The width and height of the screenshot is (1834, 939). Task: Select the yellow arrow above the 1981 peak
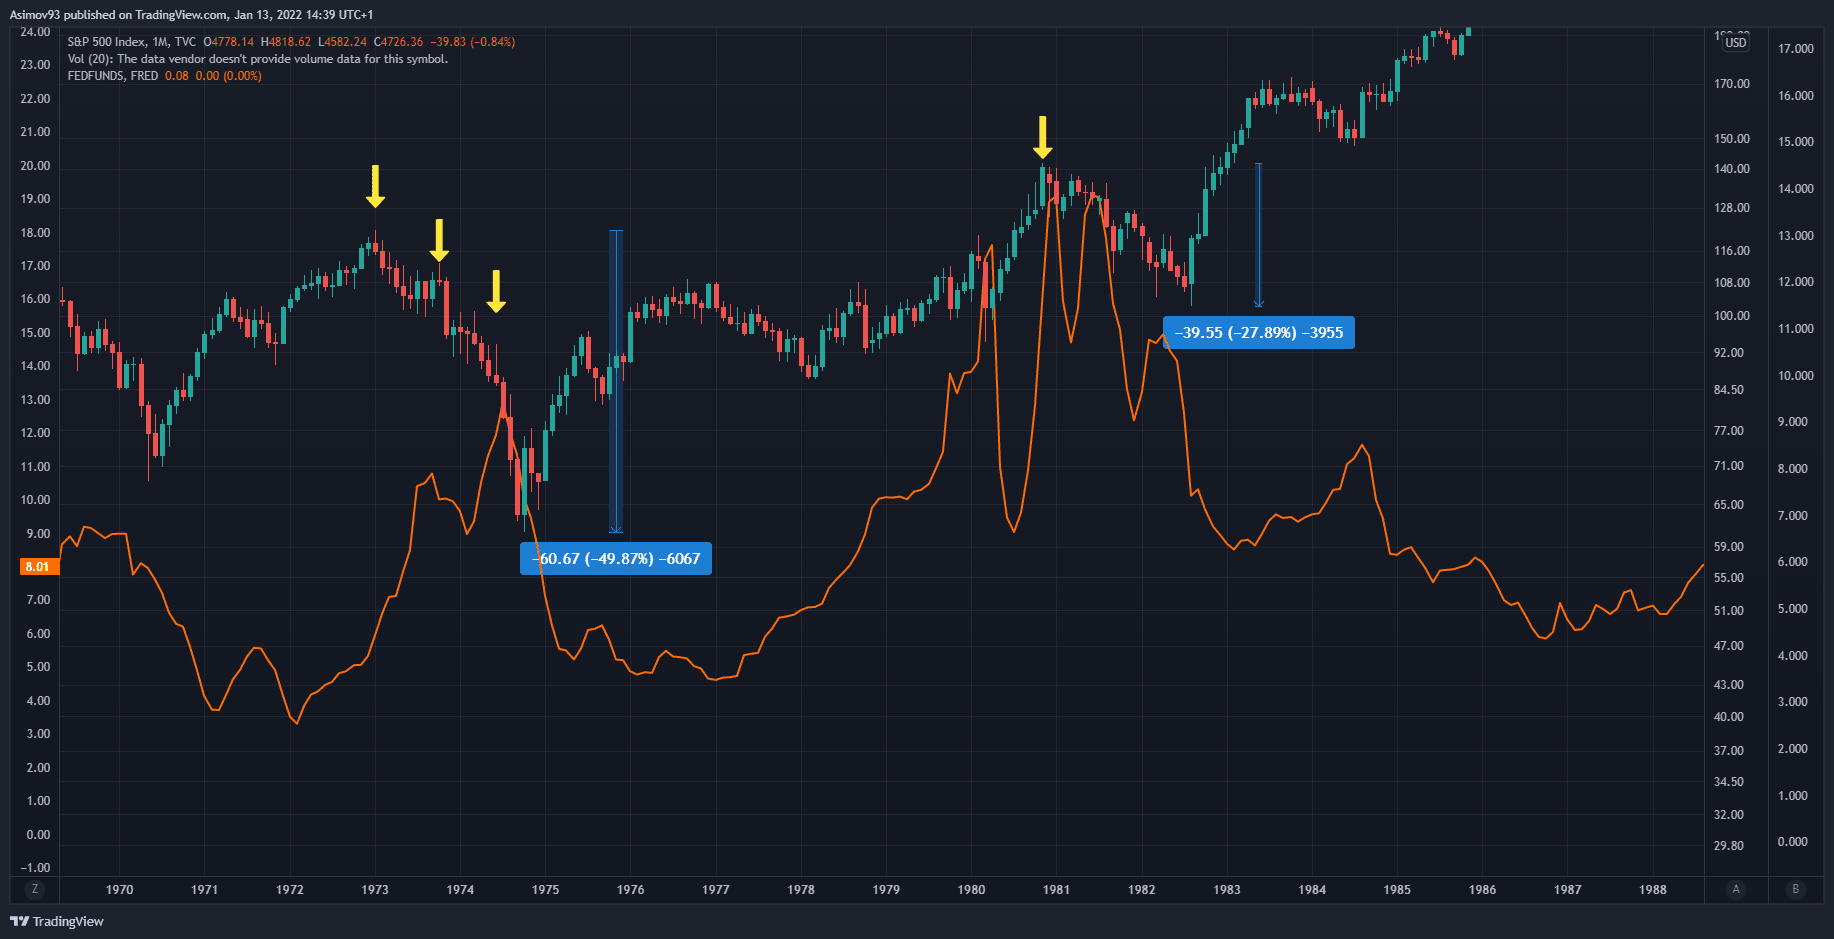pos(1042,137)
